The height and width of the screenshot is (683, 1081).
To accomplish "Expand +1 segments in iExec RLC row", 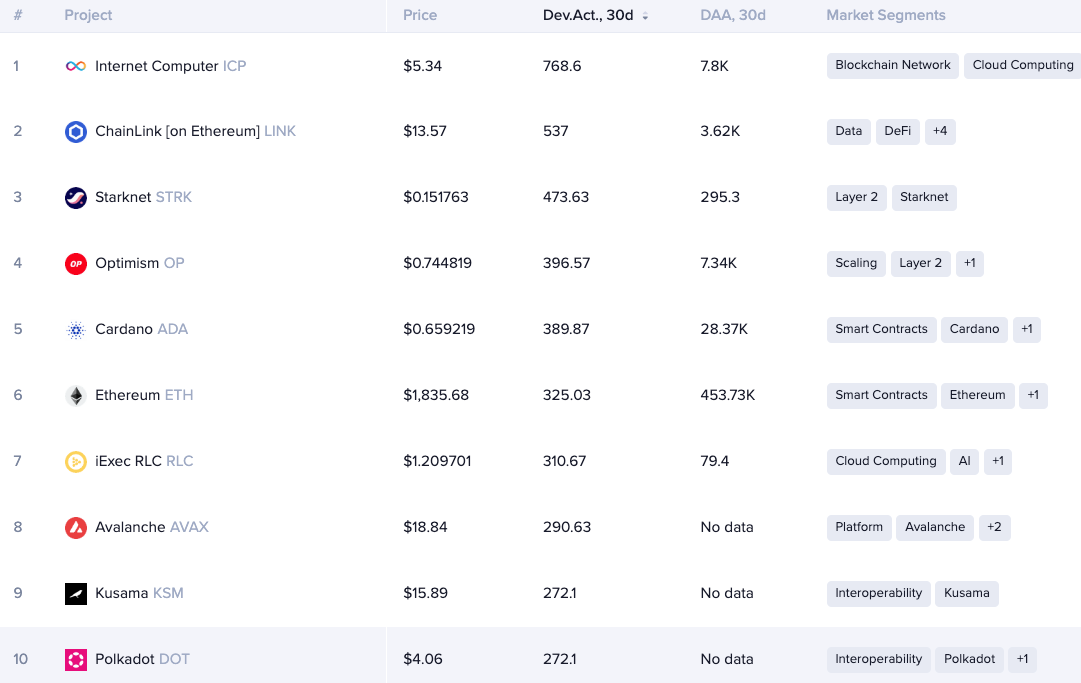I will (x=998, y=461).
